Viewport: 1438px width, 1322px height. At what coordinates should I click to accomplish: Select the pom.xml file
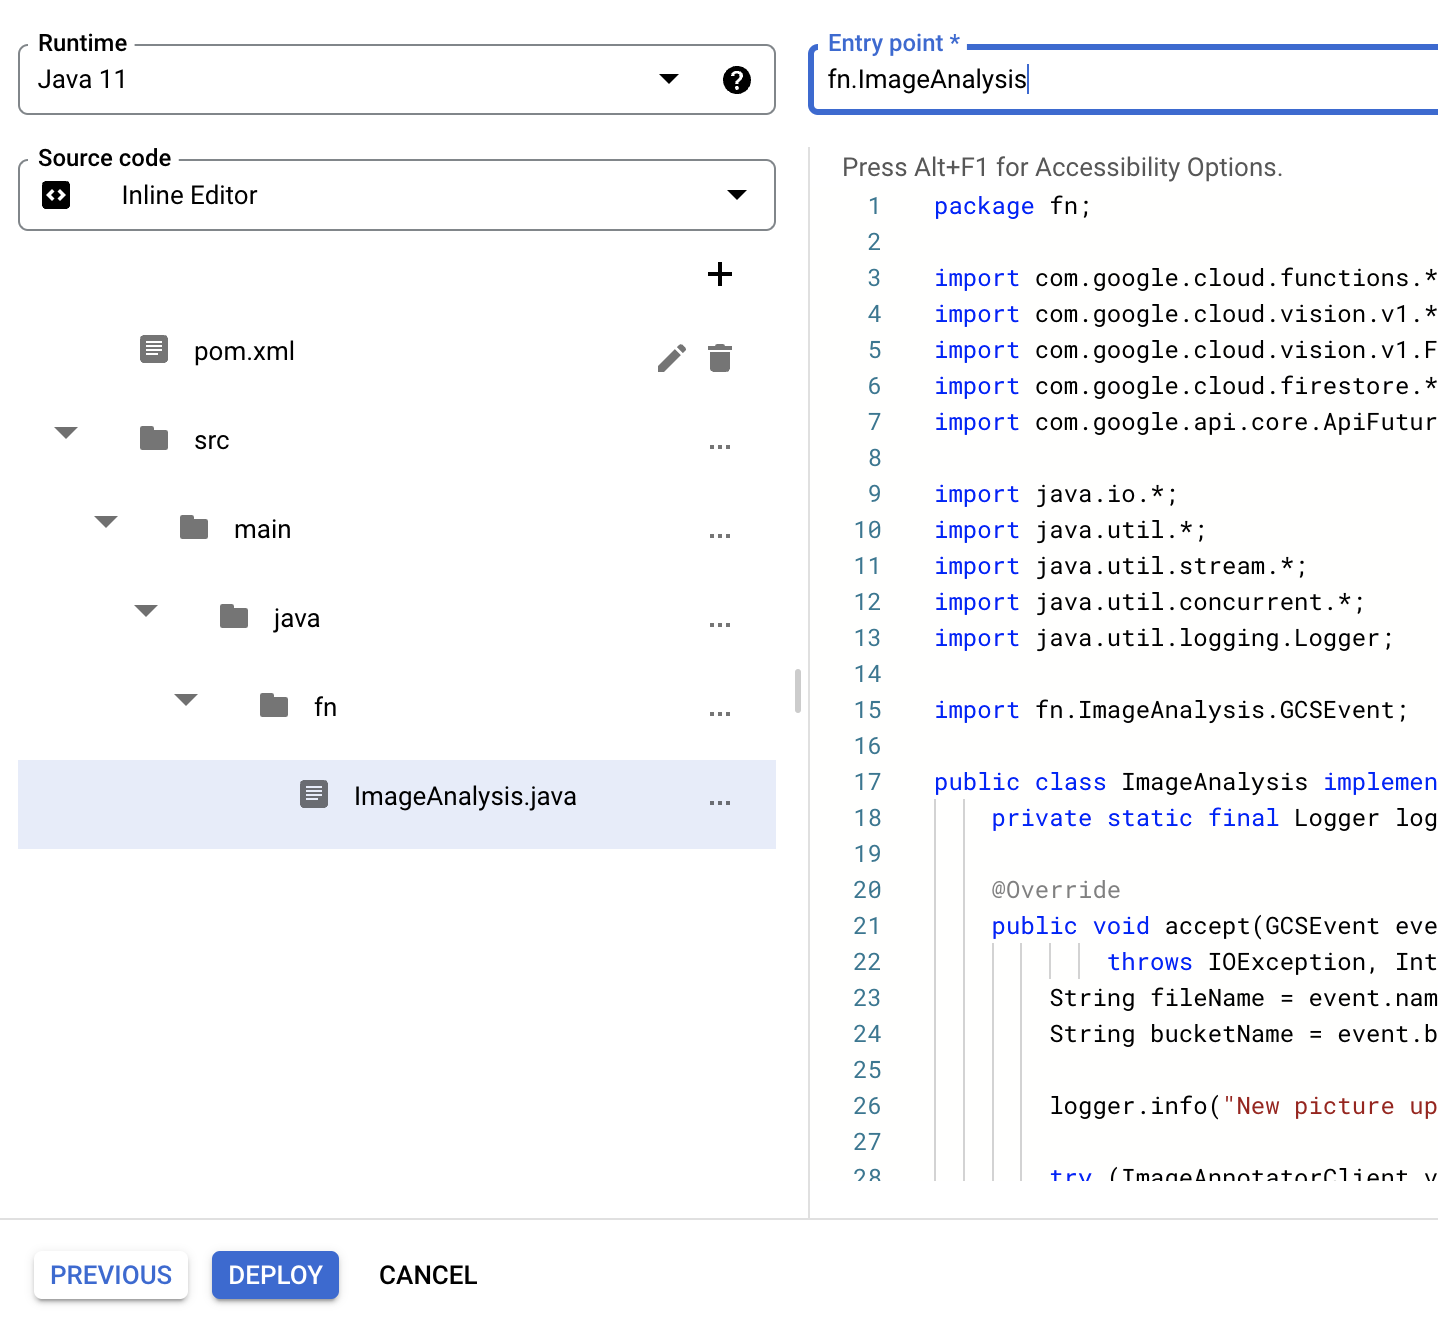(244, 352)
